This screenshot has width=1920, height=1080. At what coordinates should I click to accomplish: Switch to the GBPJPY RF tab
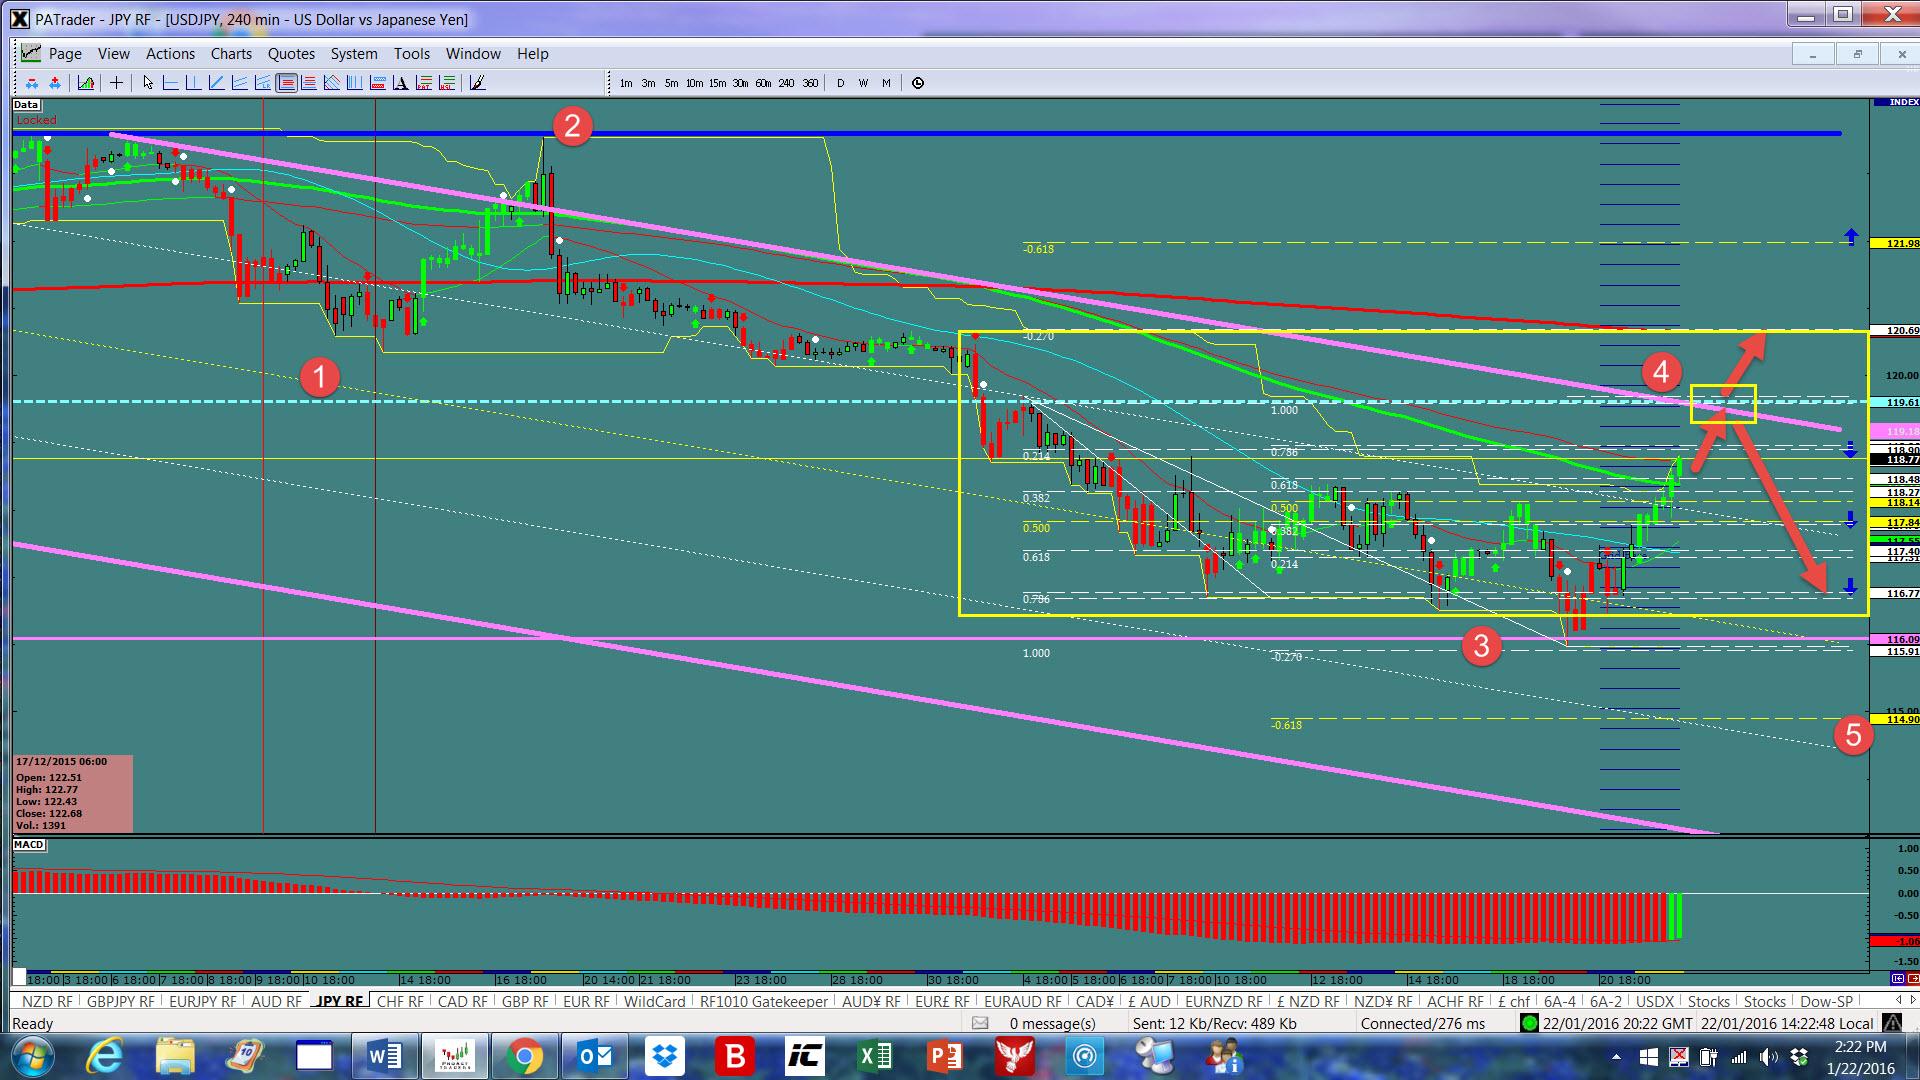click(120, 1001)
